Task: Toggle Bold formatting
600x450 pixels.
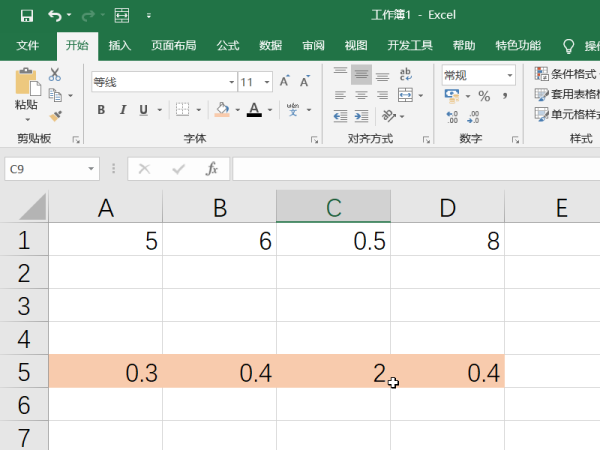Action: (x=101, y=110)
